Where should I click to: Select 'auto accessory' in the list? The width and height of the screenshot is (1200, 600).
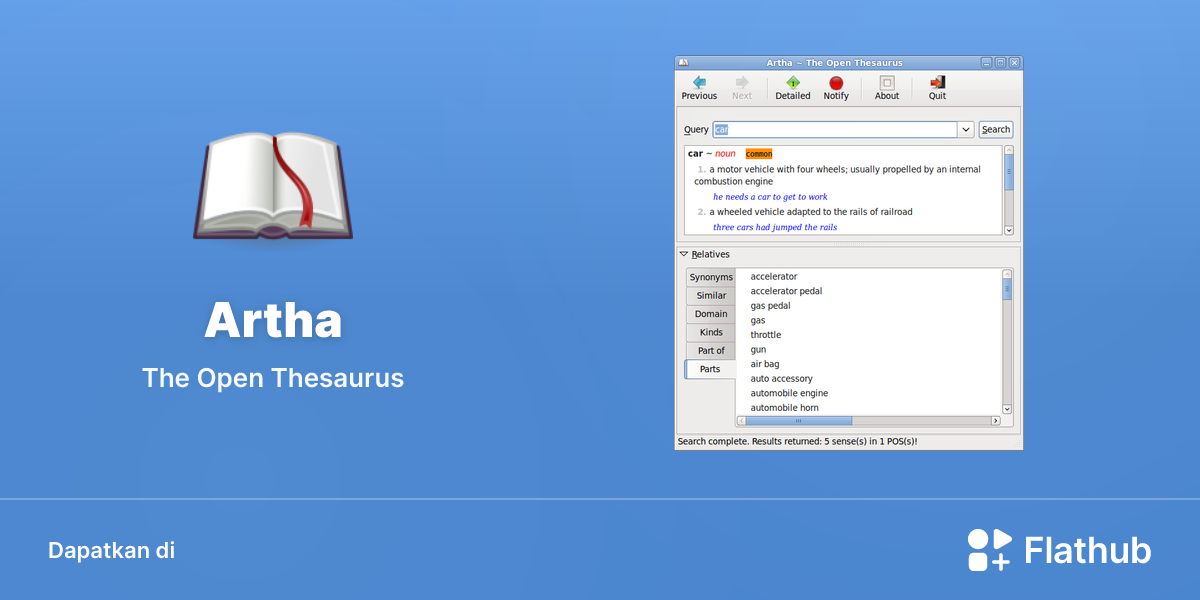coord(782,379)
